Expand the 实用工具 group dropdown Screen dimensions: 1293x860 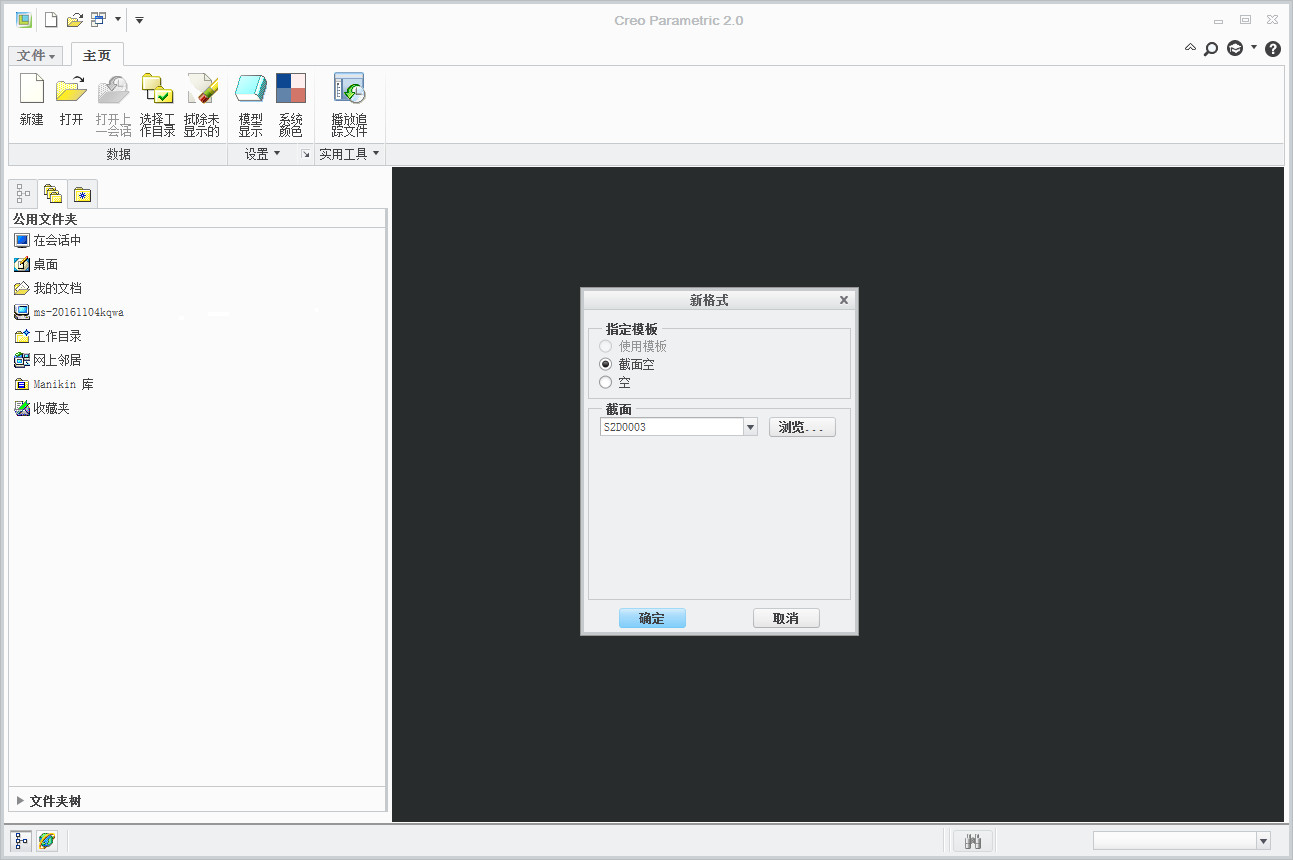[x=349, y=154]
